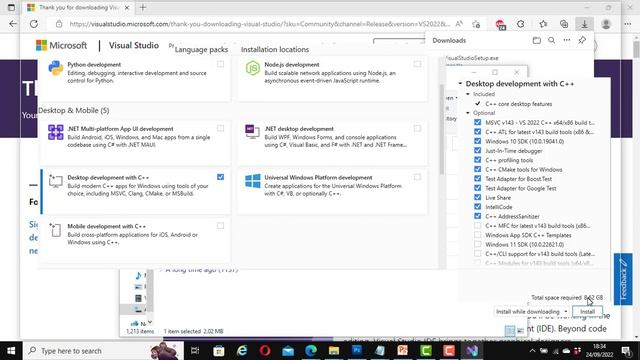Check C++ MFC for latest v143 build tools
Screen dimensions: 640x360
478,226
